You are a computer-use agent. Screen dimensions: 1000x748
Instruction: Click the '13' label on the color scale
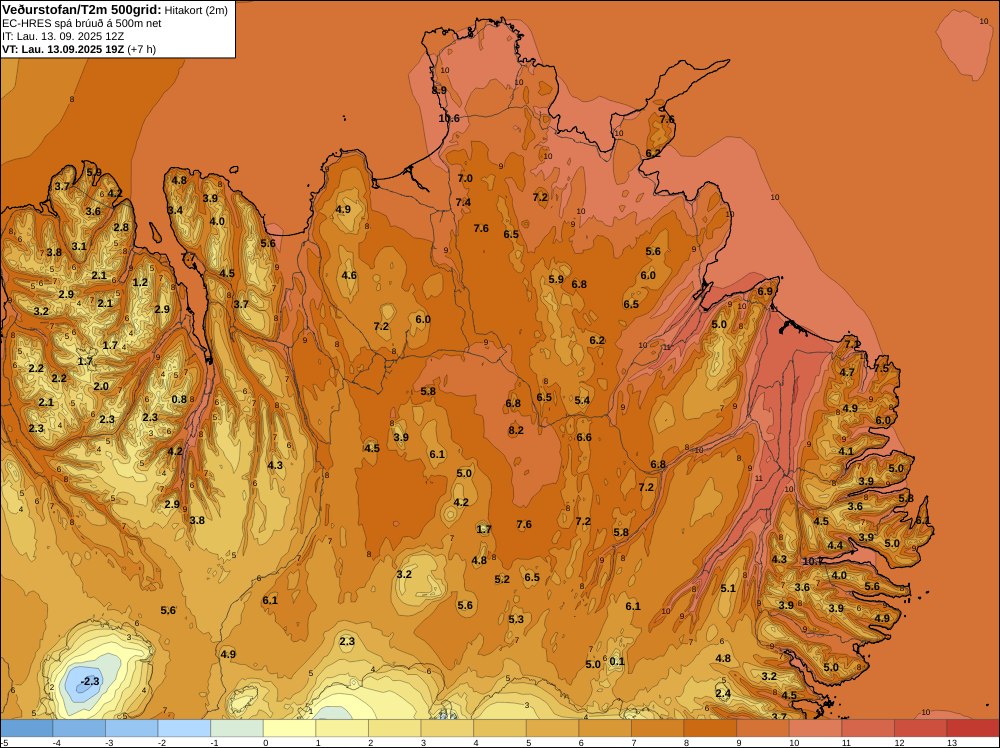pyautogui.click(x=952, y=742)
